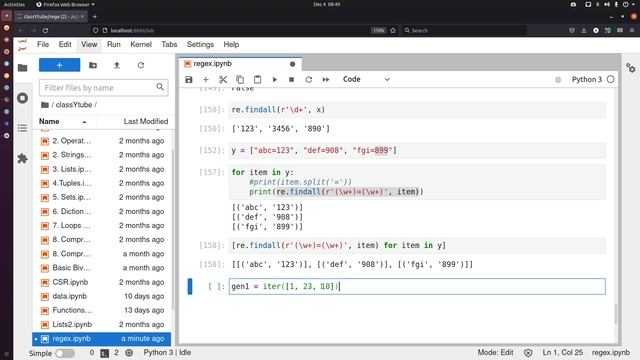This screenshot has height=360, width=640.
Task: Click Ln 1, Col 25 status entry
Action: point(562,353)
